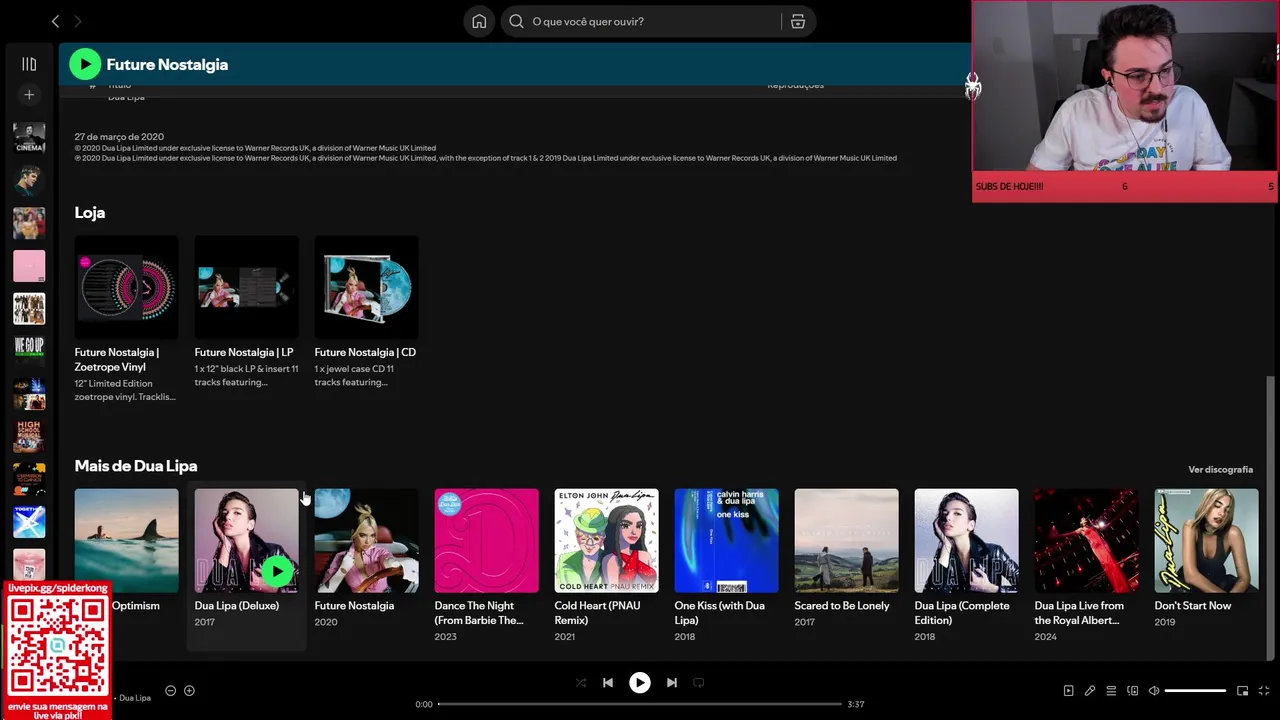Image resolution: width=1280 pixels, height=720 pixels.
Task: Play the Future Nostalgia album from header
Action: 85,64
